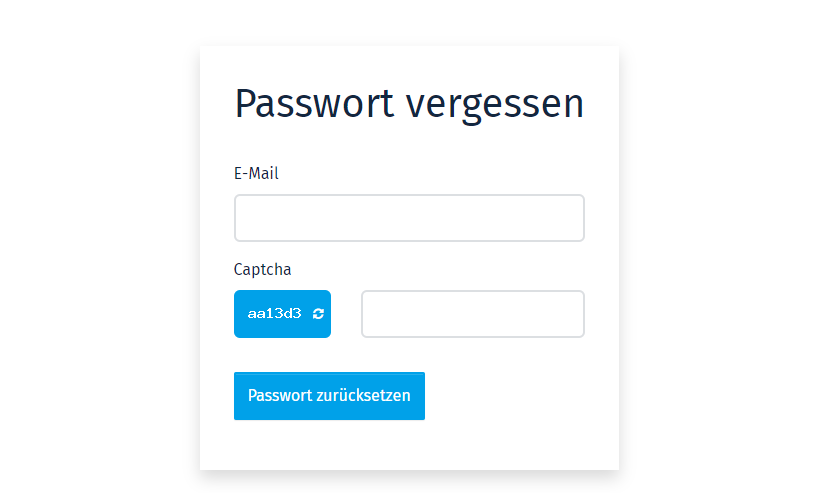This screenshot has height=493, width=831.
Task: Click the Captcha field label
Action: click(x=262, y=270)
